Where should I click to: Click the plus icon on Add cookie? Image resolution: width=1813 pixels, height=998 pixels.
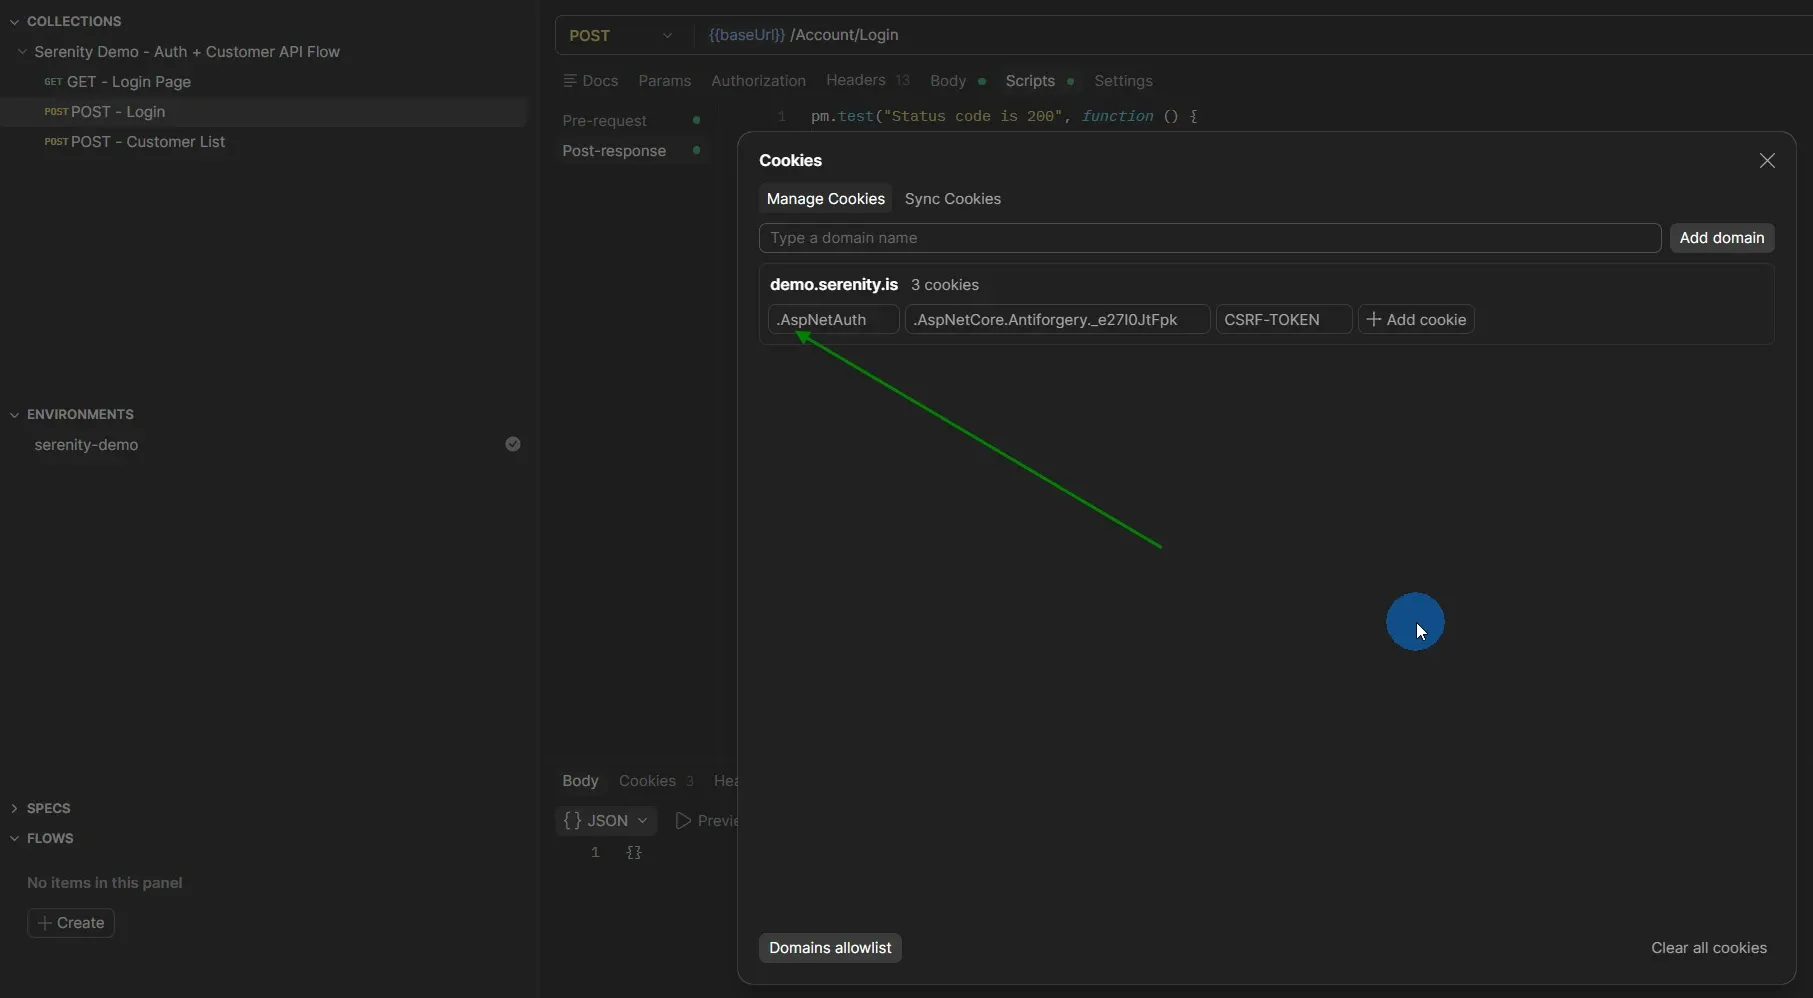(1374, 319)
